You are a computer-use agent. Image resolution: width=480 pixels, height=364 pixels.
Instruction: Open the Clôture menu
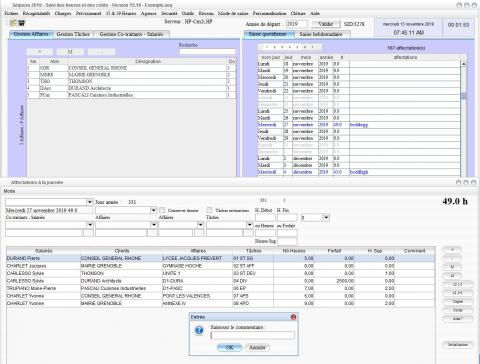click(x=298, y=13)
